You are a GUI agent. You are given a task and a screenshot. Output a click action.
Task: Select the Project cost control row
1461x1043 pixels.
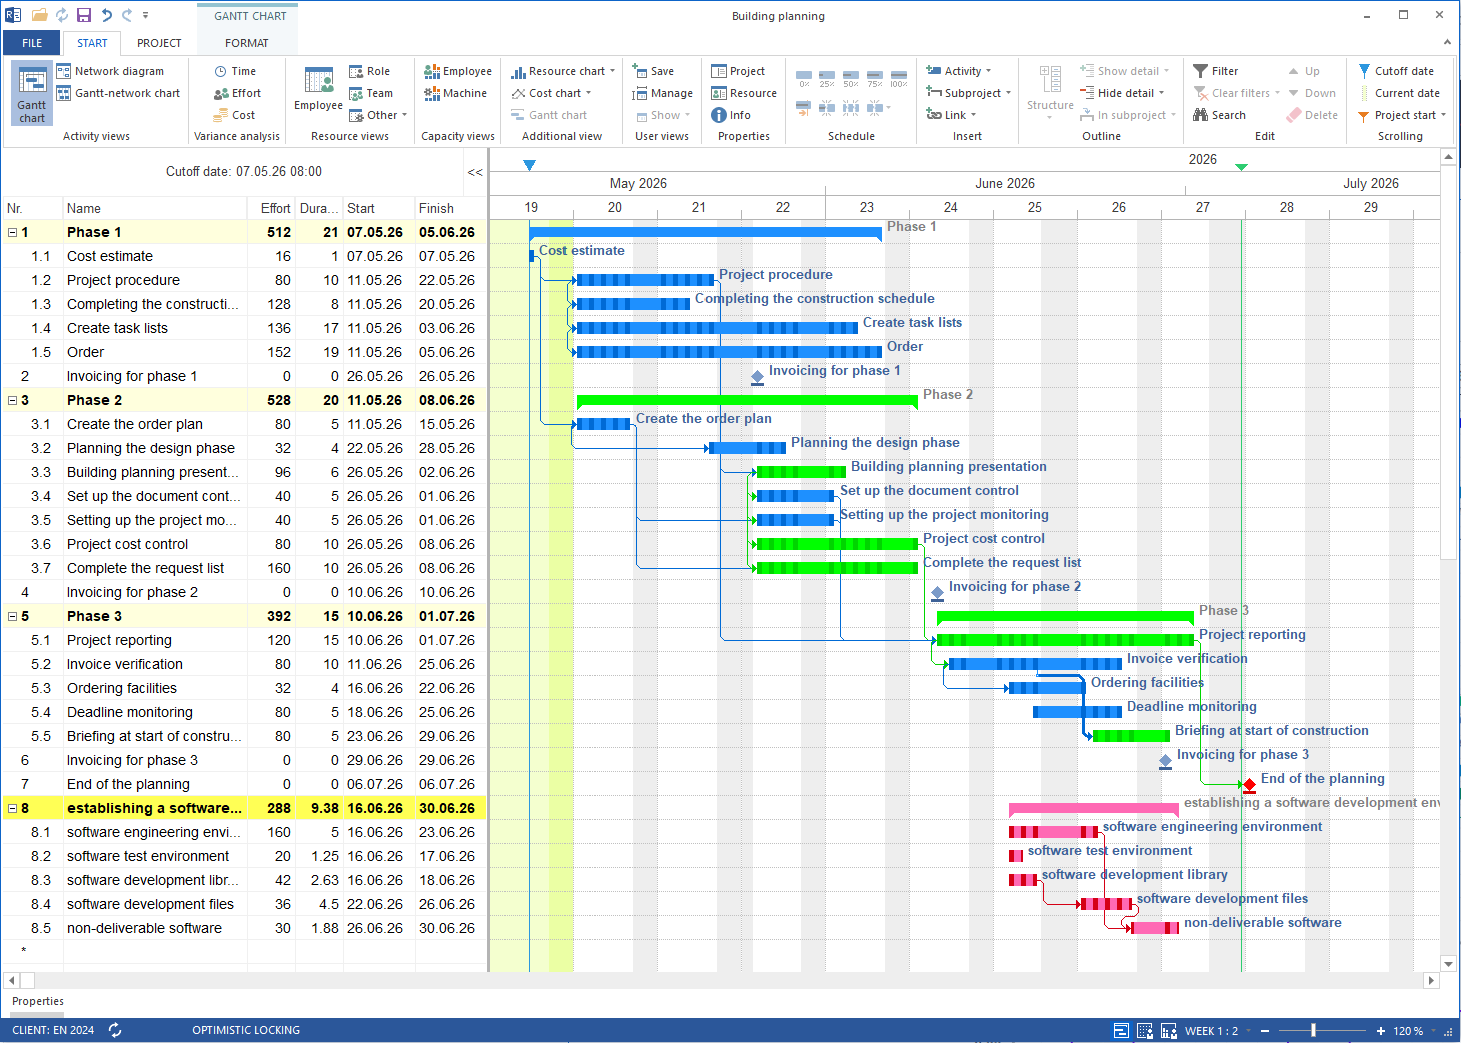point(245,544)
